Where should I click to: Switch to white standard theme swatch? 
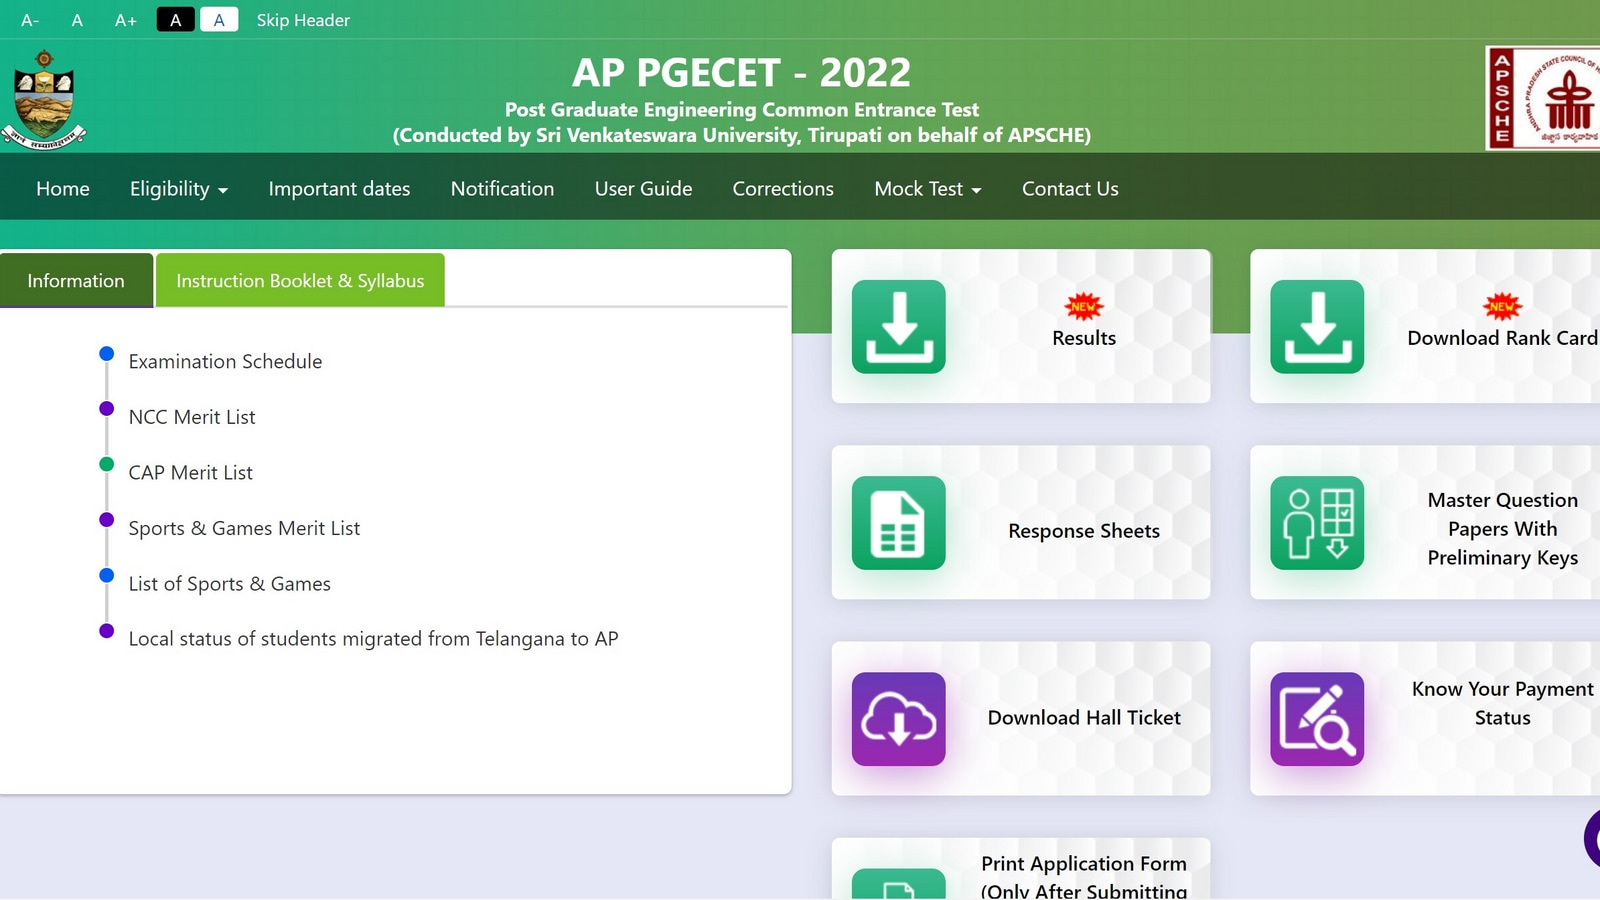click(219, 20)
